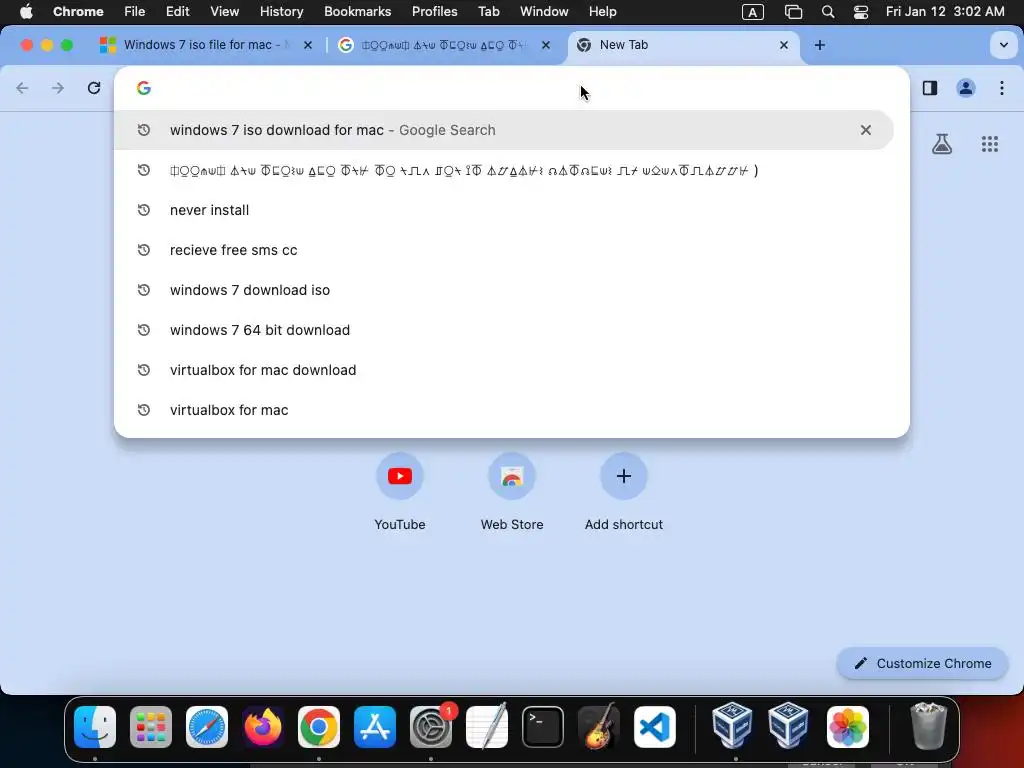This screenshot has width=1024, height=768.
Task: Open the Help menu
Action: coord(602,12)
